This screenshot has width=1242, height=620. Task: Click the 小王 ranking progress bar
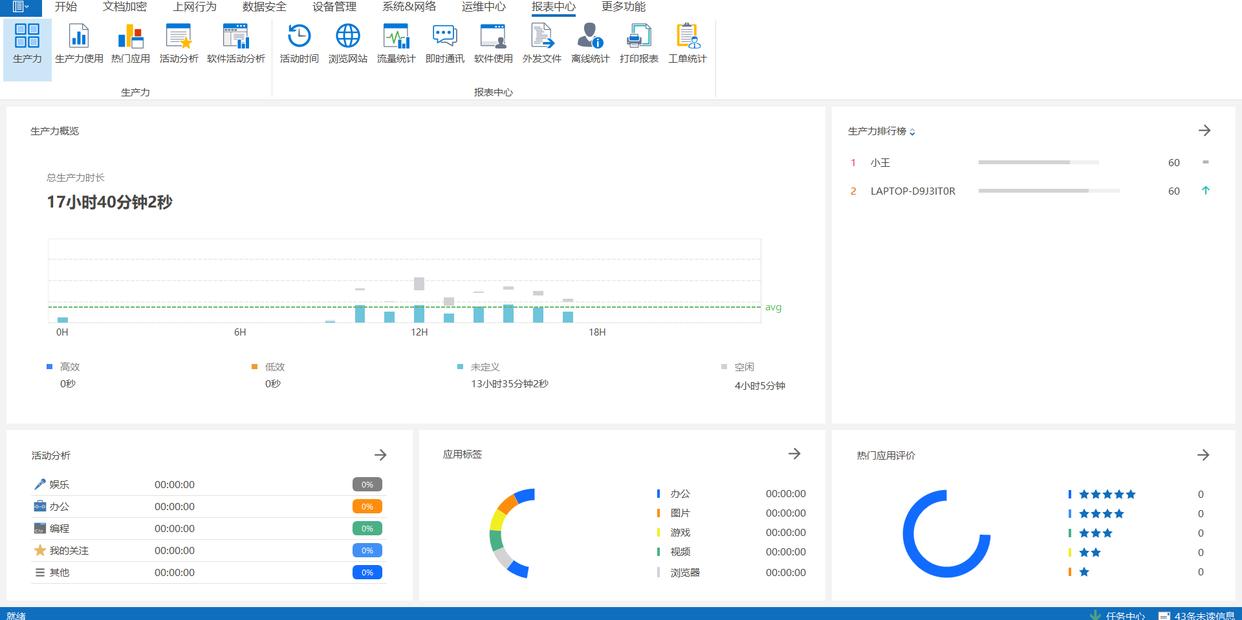point(1038,162)
